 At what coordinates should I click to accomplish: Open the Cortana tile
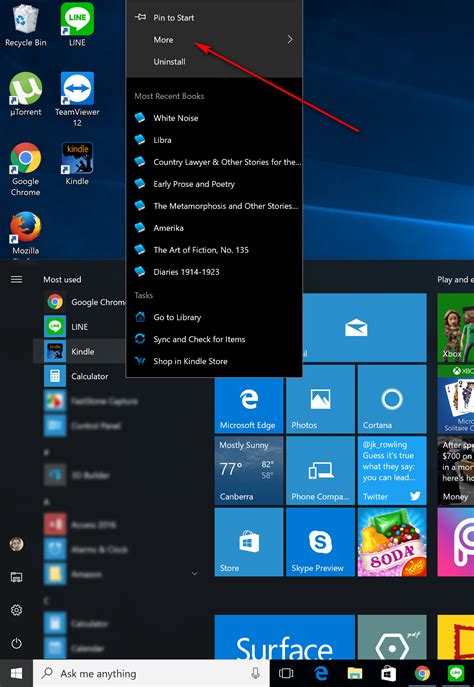(x=392, y=399)
